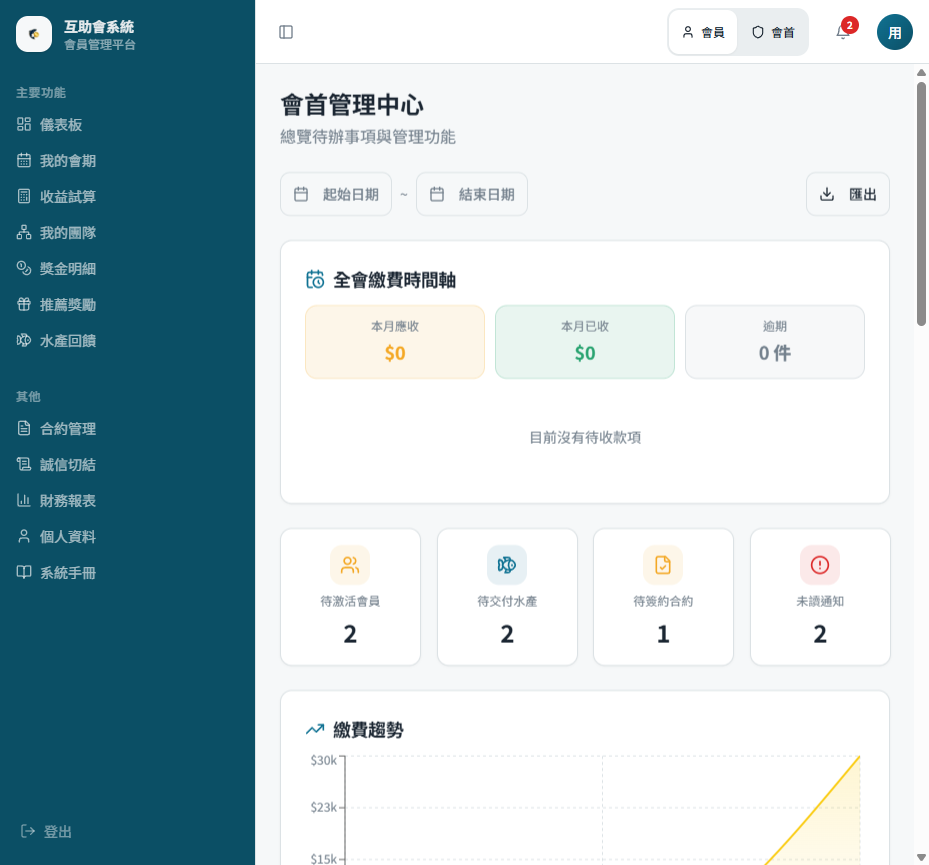This screenshot has width=929, height=865.
Task: Click the coins icon for 獎金明細
Action: pos(24,268)
